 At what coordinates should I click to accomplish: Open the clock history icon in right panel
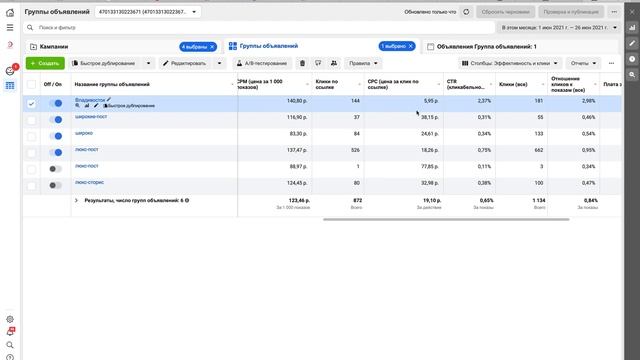coord(632,59)
